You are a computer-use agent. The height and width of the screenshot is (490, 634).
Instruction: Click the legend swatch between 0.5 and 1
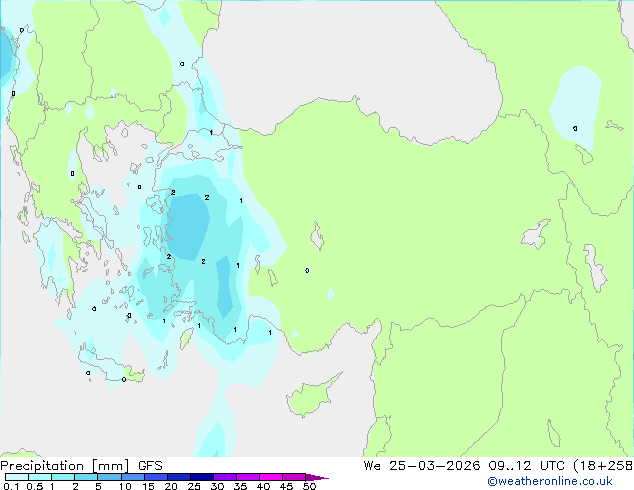[40, 477]
